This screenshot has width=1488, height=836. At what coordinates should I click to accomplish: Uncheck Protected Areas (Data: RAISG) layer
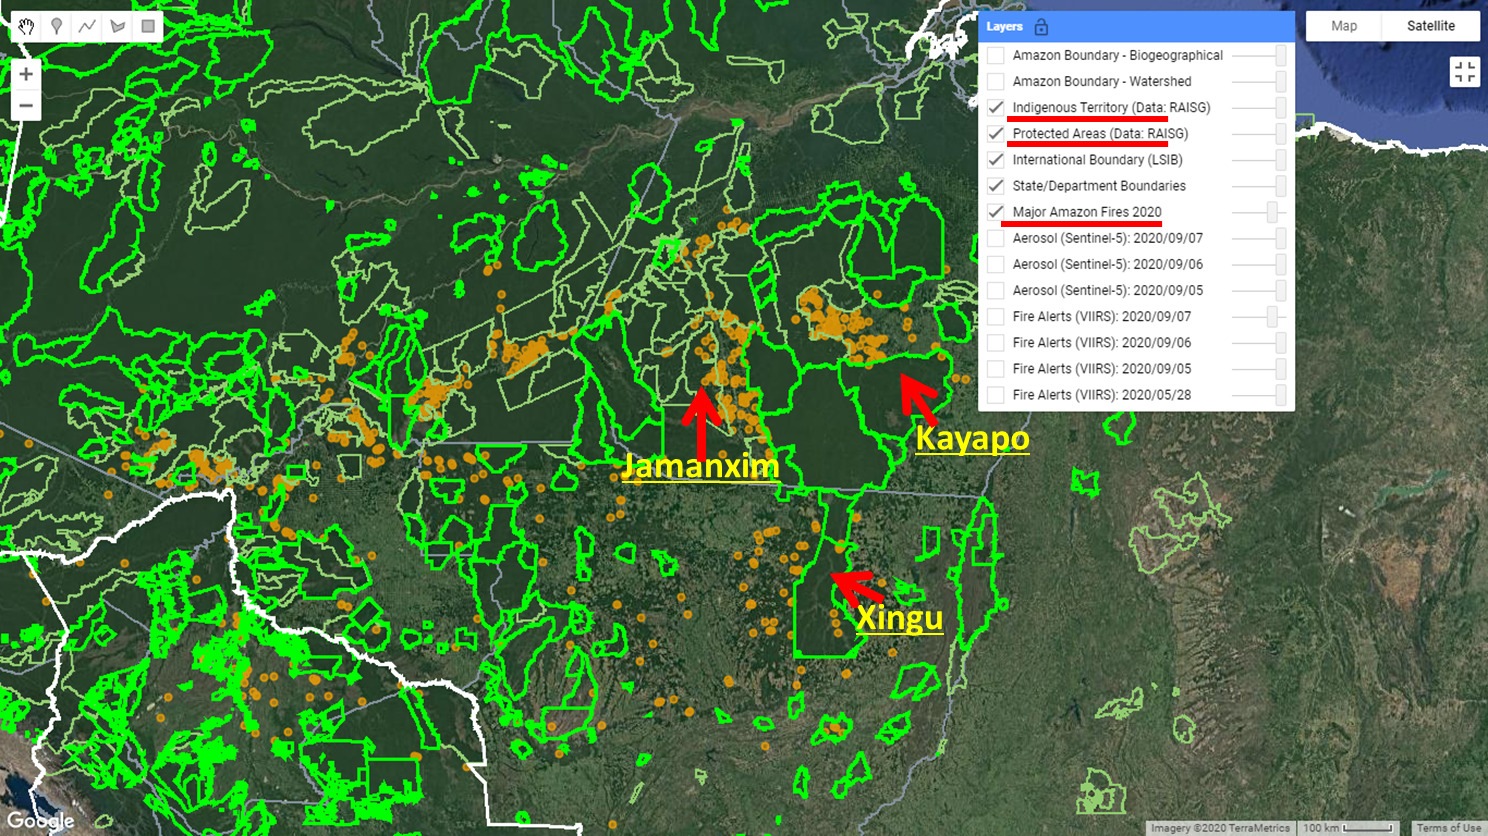(995, 133)
